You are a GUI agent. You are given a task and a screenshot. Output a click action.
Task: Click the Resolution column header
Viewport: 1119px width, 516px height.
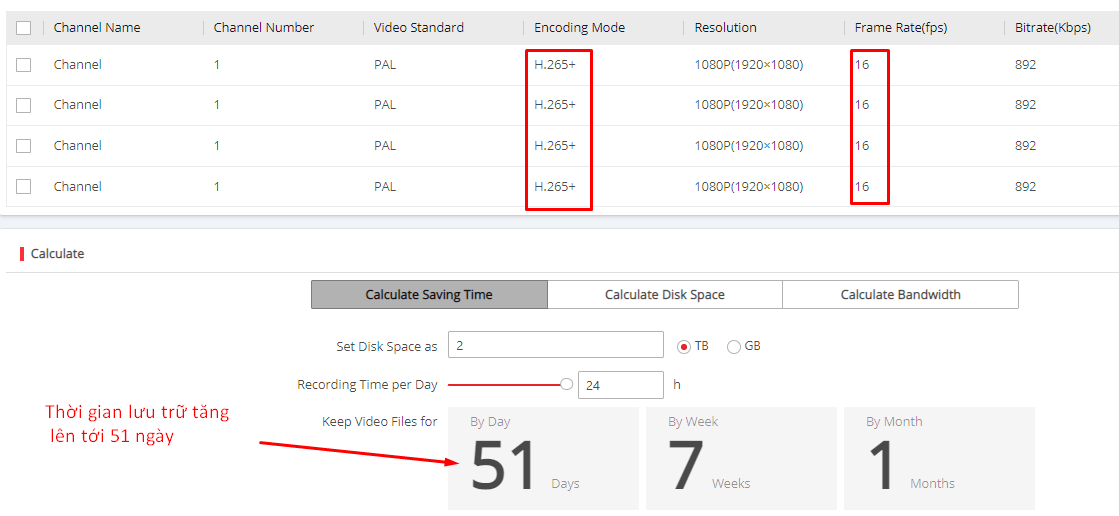(725, 28)
